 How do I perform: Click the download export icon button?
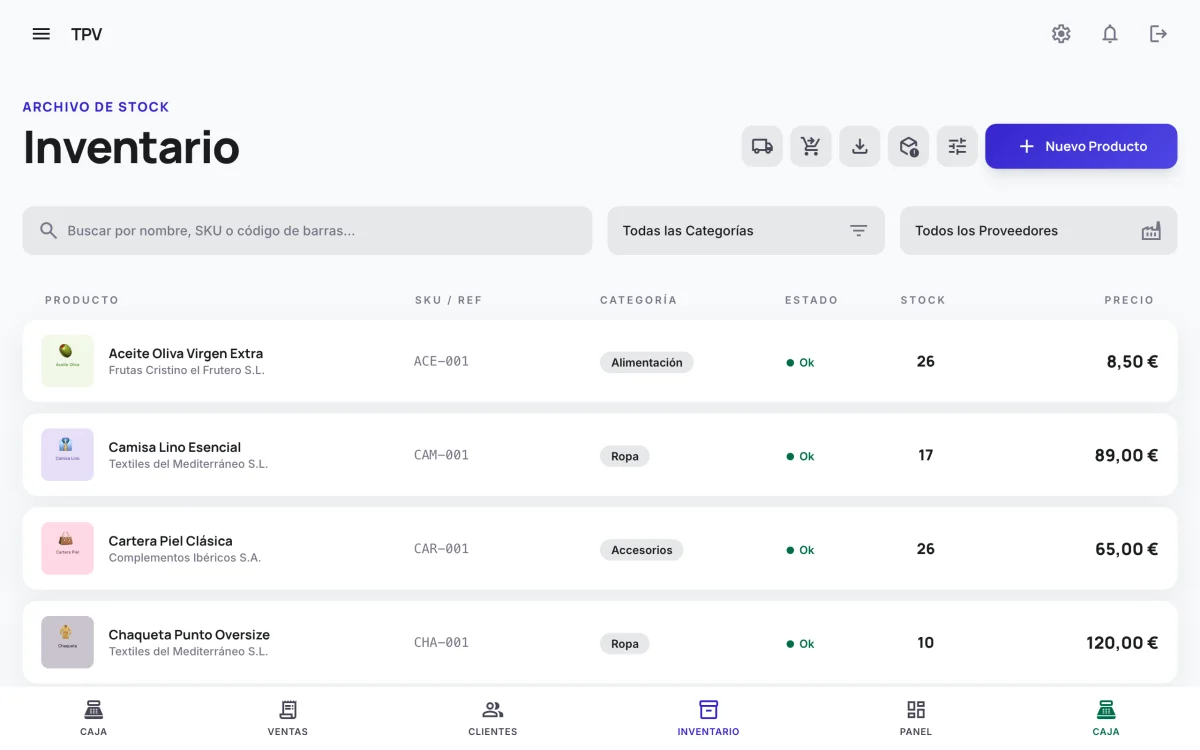click(x=860, y=146)
